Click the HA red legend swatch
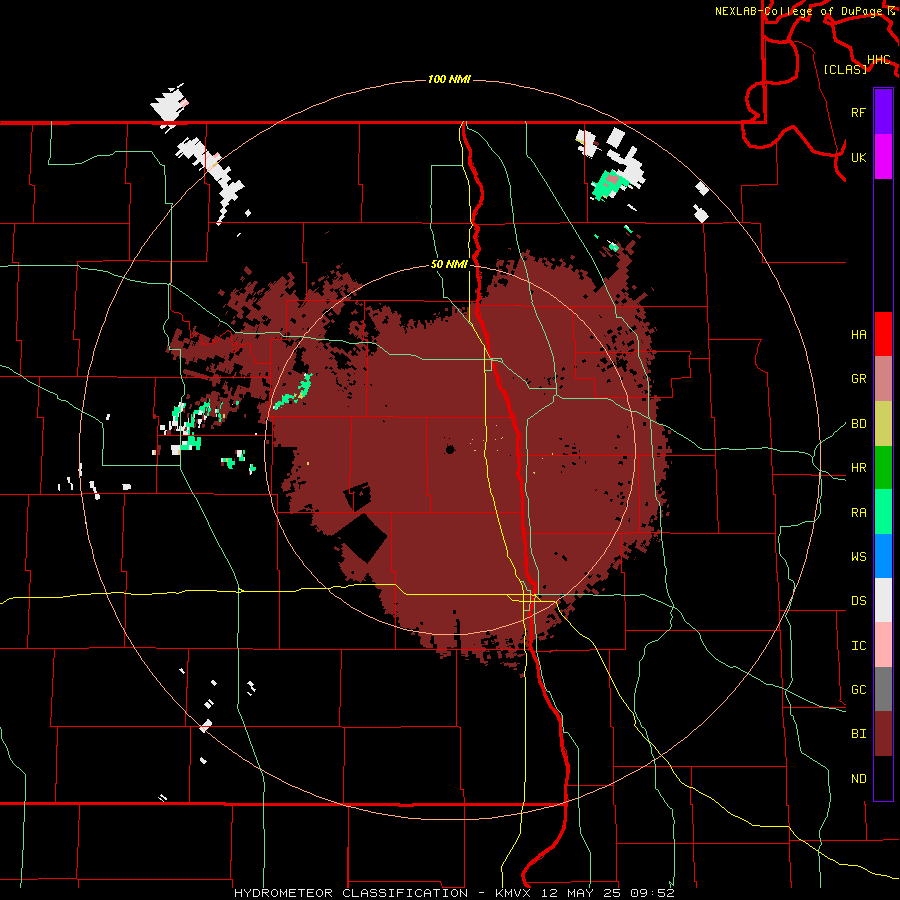This screenshot has height=900, width=900. coord(883,334)
